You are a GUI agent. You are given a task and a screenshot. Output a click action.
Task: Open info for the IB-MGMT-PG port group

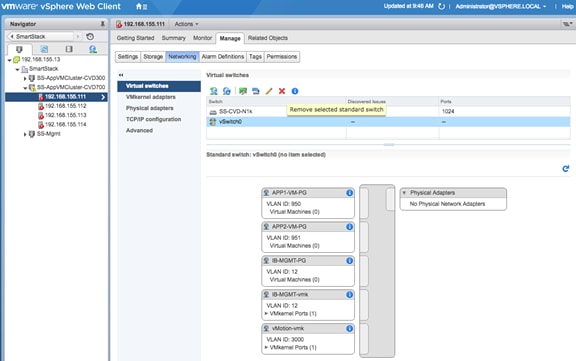pyautogui.click(x=349, y=261)
